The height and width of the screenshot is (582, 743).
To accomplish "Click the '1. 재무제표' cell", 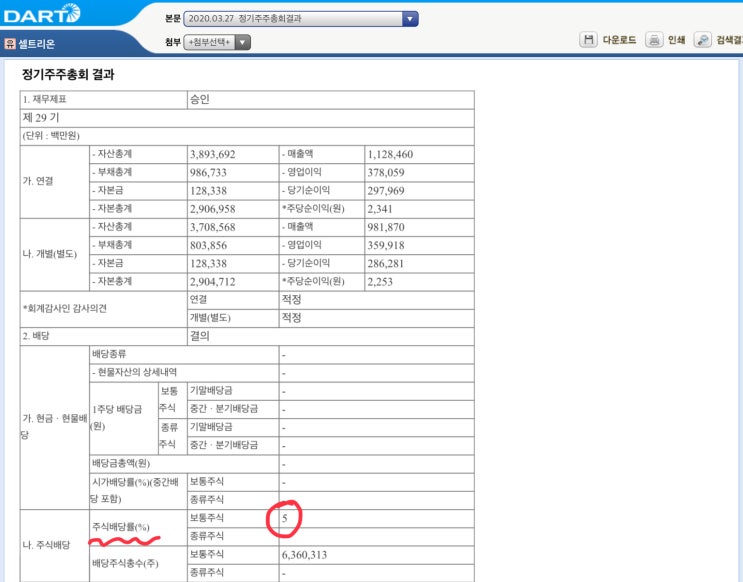I will tap(104, 100).
